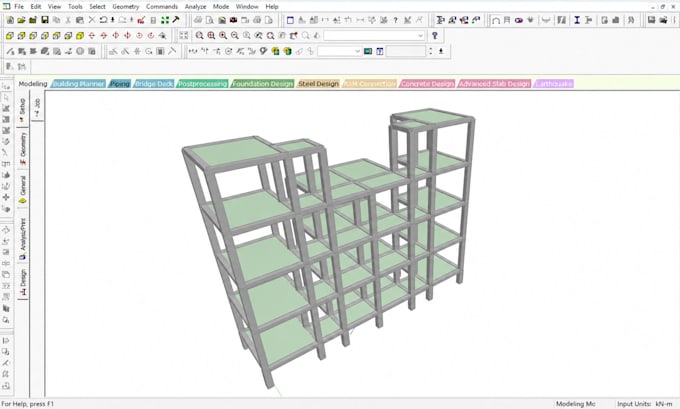The image size is (680, 409).
Task: Open the Help menu
Action: click(271, 7)
